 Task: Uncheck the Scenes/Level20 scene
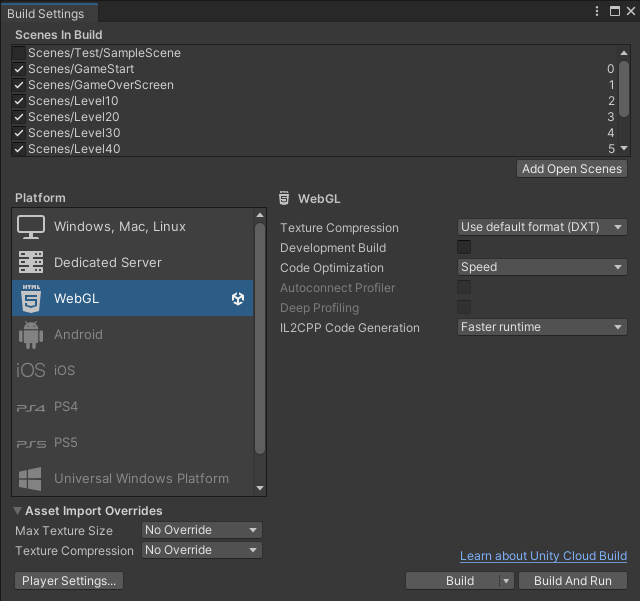click(19, 117)
